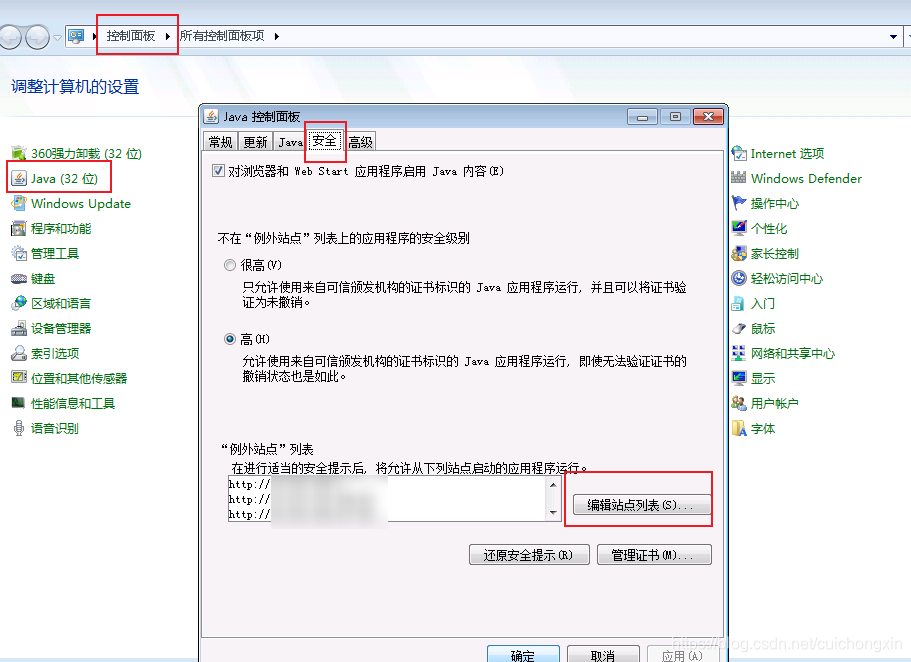Screen dimensions: 911x662
Task: Switch to 更新 tab
Action: coord(255,142)
